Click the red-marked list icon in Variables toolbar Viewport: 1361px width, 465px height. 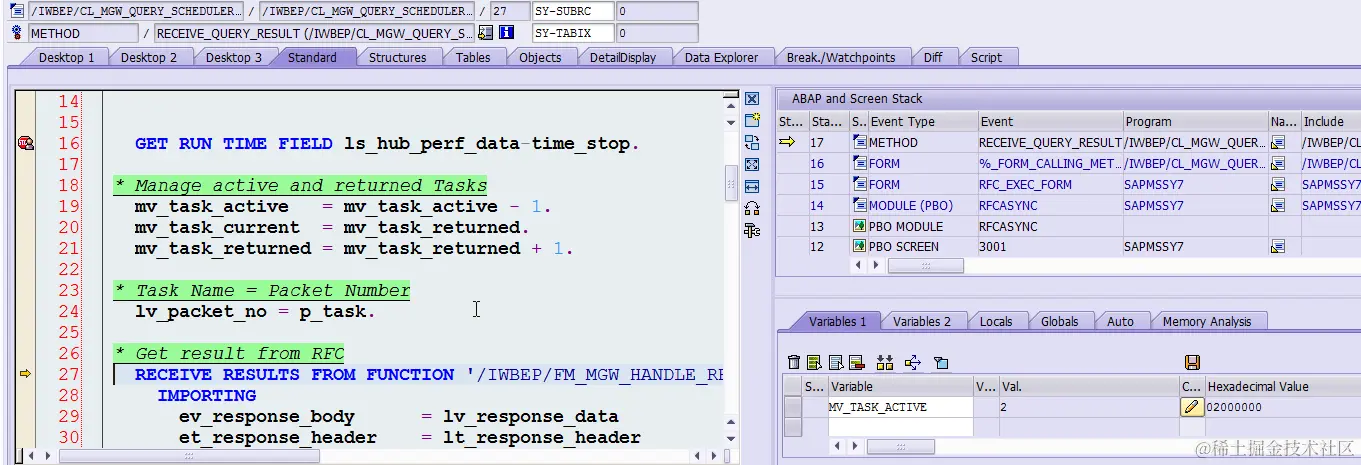856,362
